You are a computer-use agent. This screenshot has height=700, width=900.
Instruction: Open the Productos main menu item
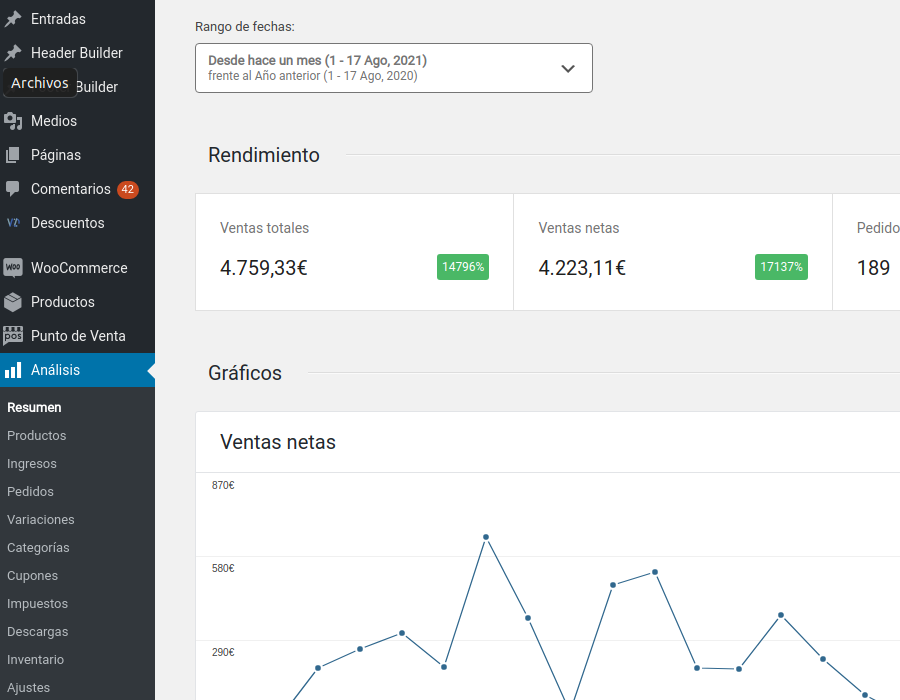pos(77,302)
